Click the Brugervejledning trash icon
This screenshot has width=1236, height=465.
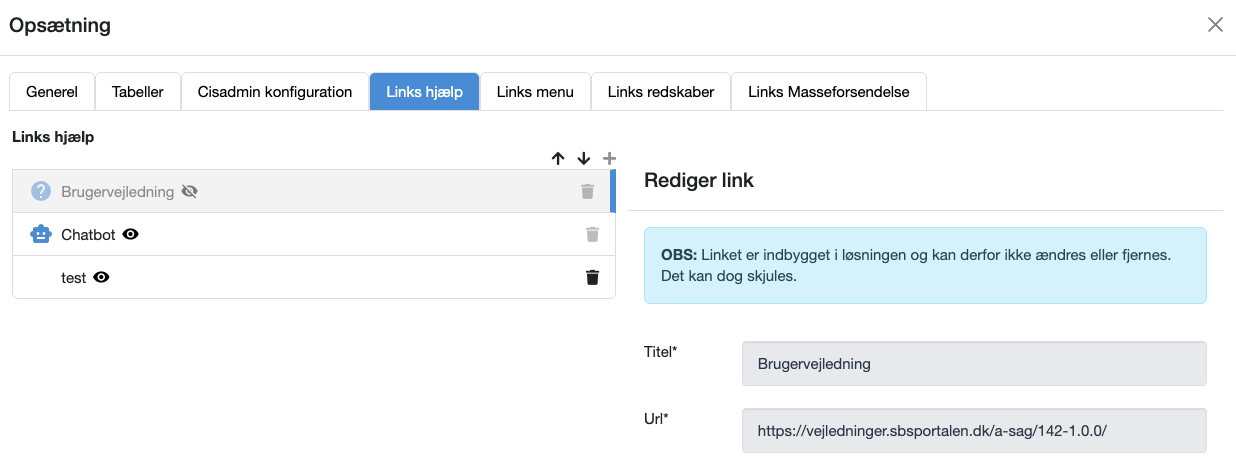587,191
